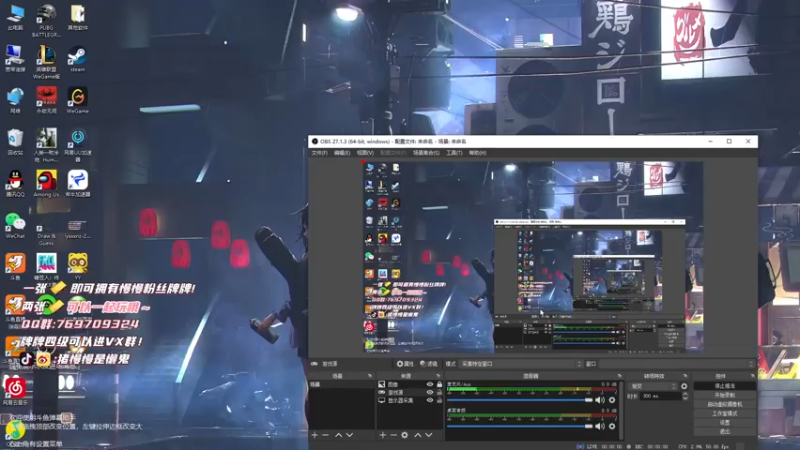This screenshot has width=800, height=450.
Task: Open the Steam desktop shortcut
Action: (x=77, y=59)
